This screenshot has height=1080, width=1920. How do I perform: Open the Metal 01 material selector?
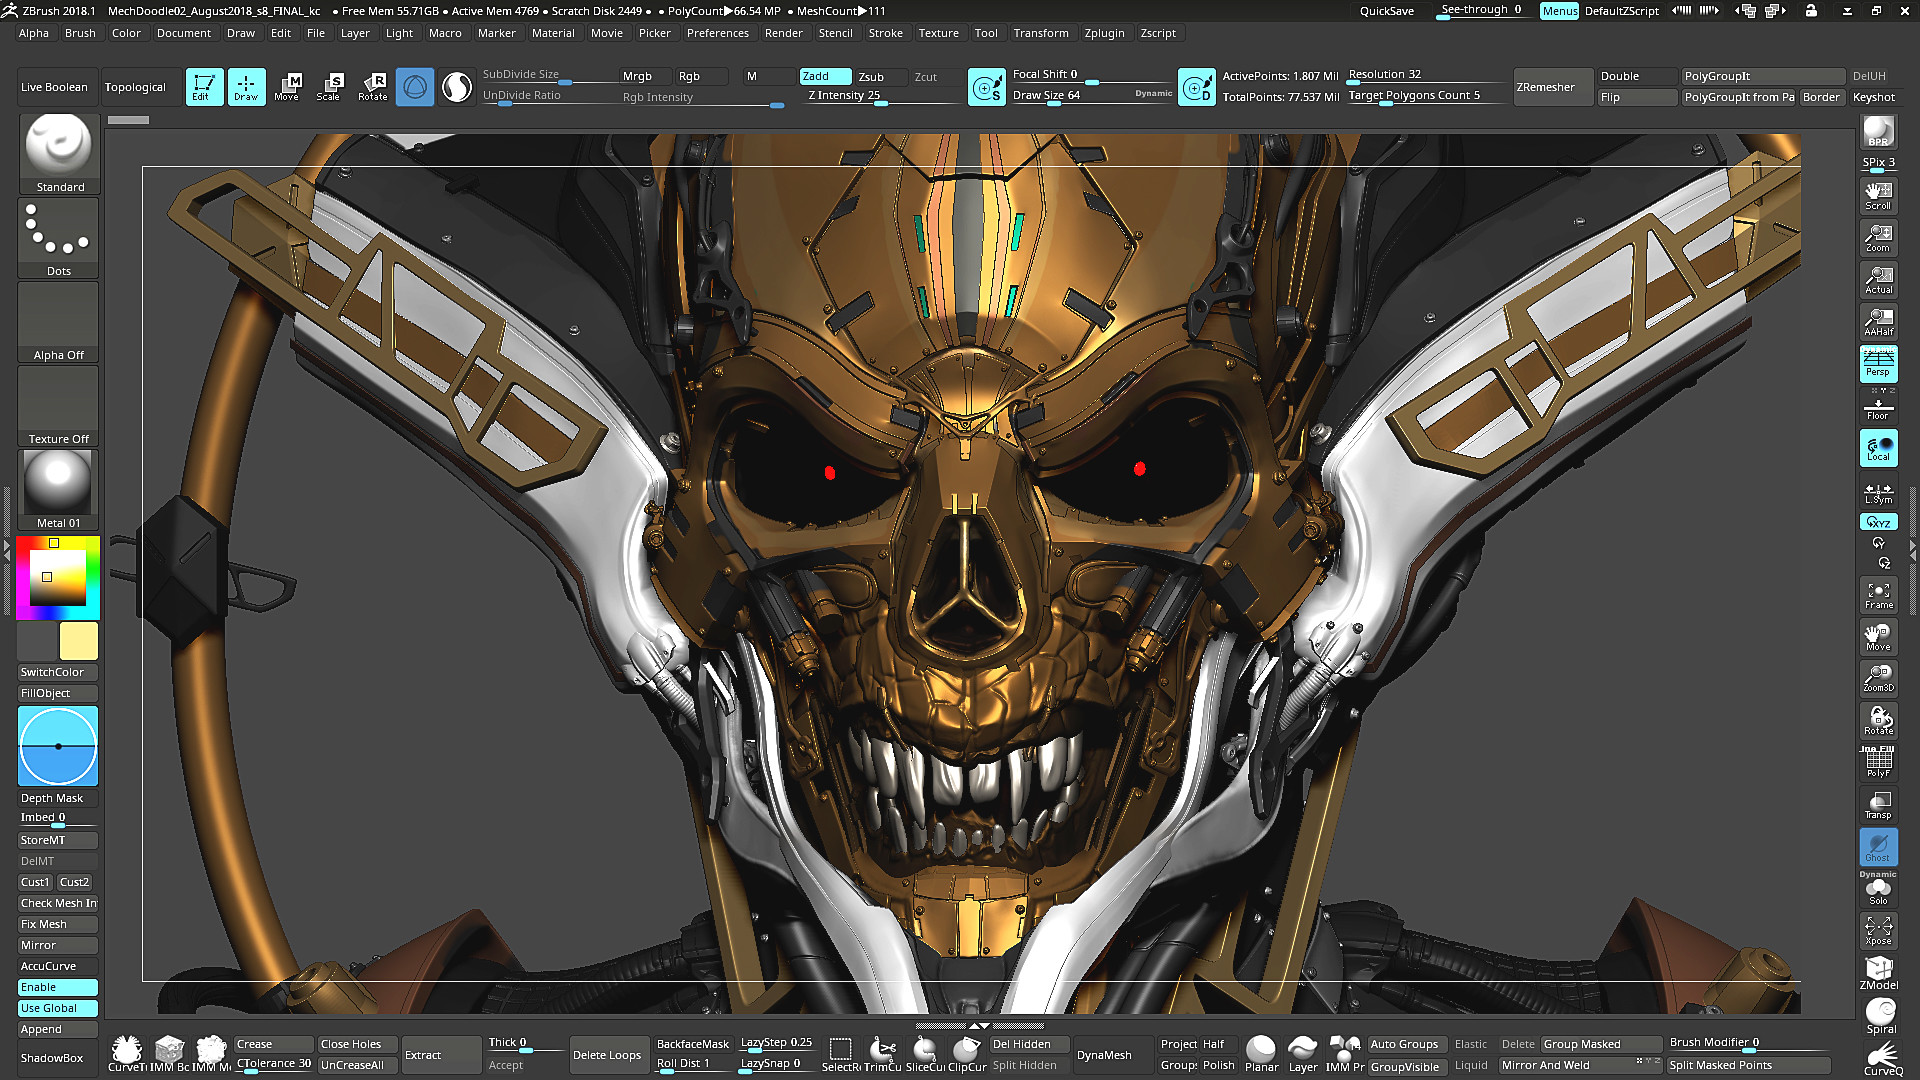(x=59, y=490)
